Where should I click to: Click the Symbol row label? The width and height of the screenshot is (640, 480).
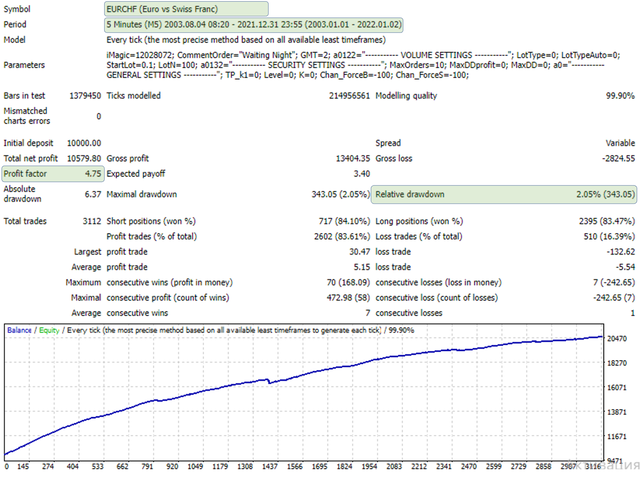click(17, 9)
